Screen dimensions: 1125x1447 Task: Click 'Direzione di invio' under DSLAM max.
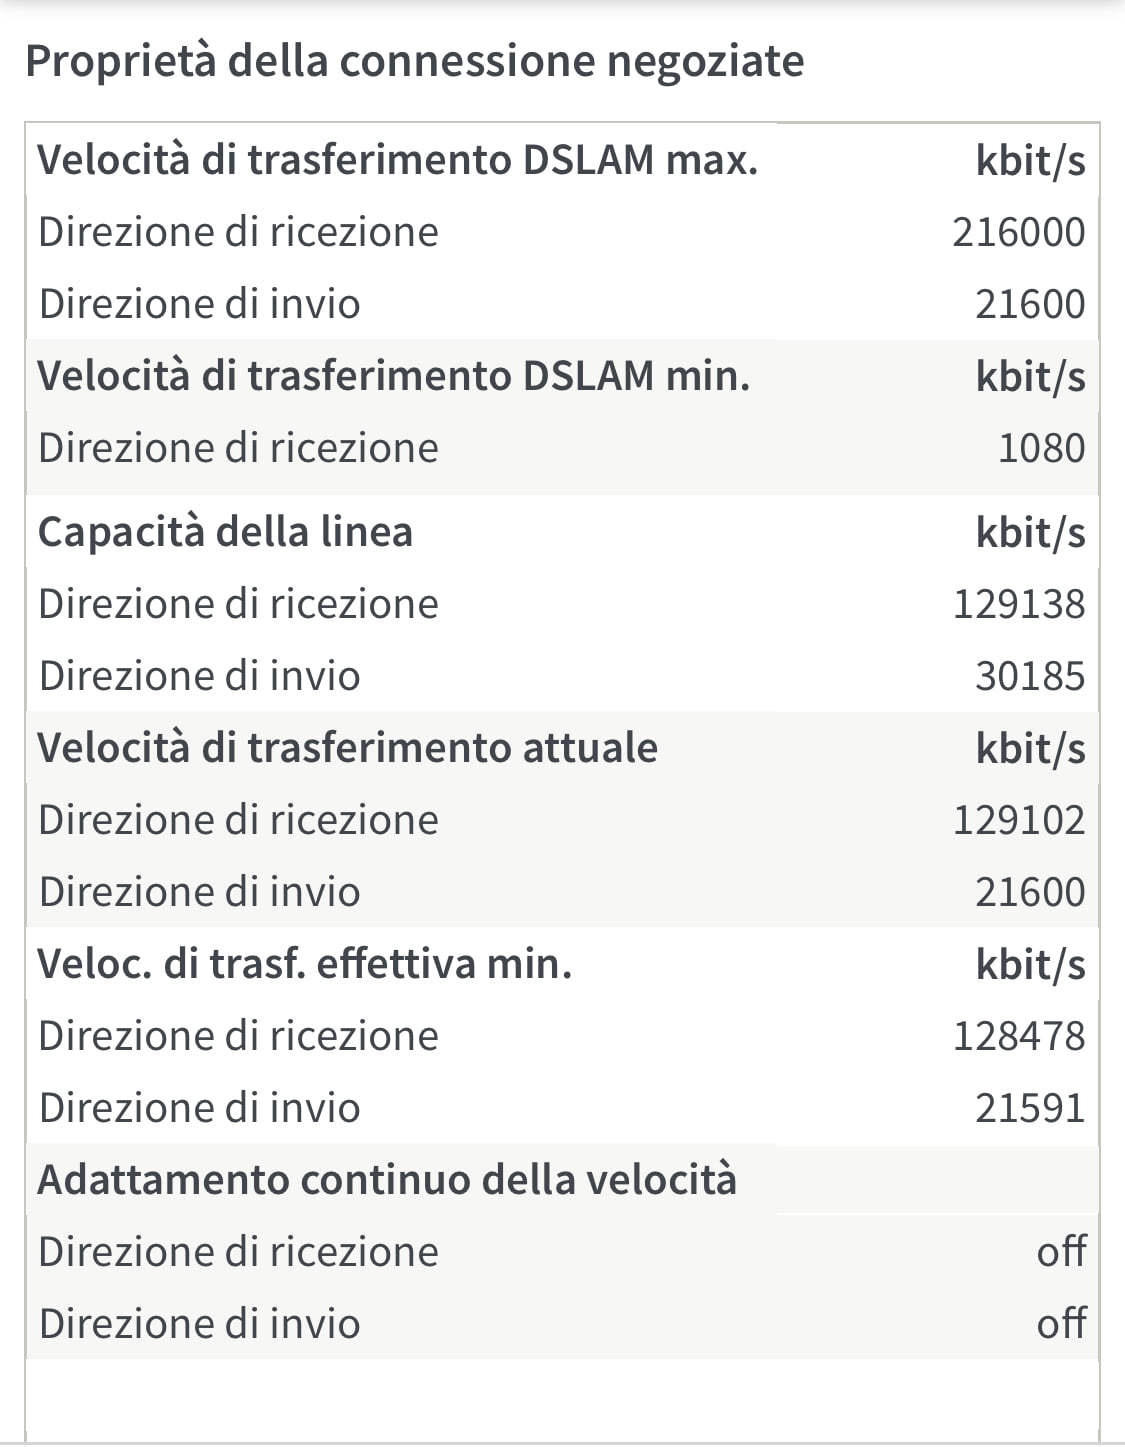(x=199, y=304)
